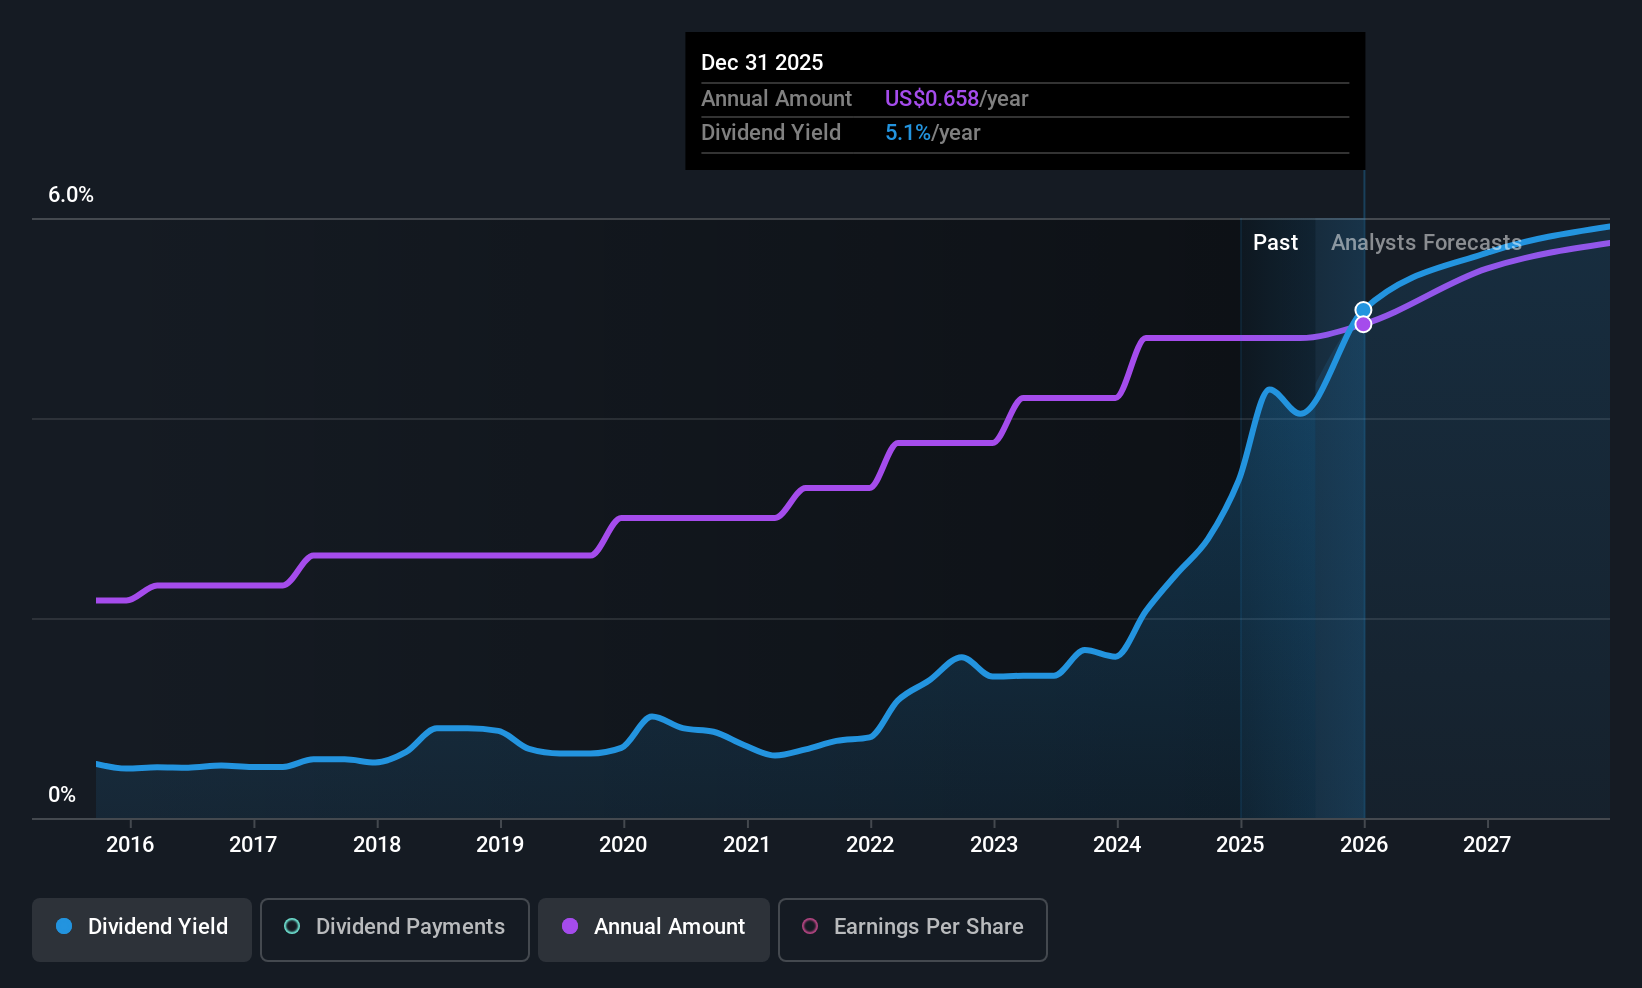Click the US$0.658 annual amount value
Screen dimensions: 1642x988
point(932,98)
